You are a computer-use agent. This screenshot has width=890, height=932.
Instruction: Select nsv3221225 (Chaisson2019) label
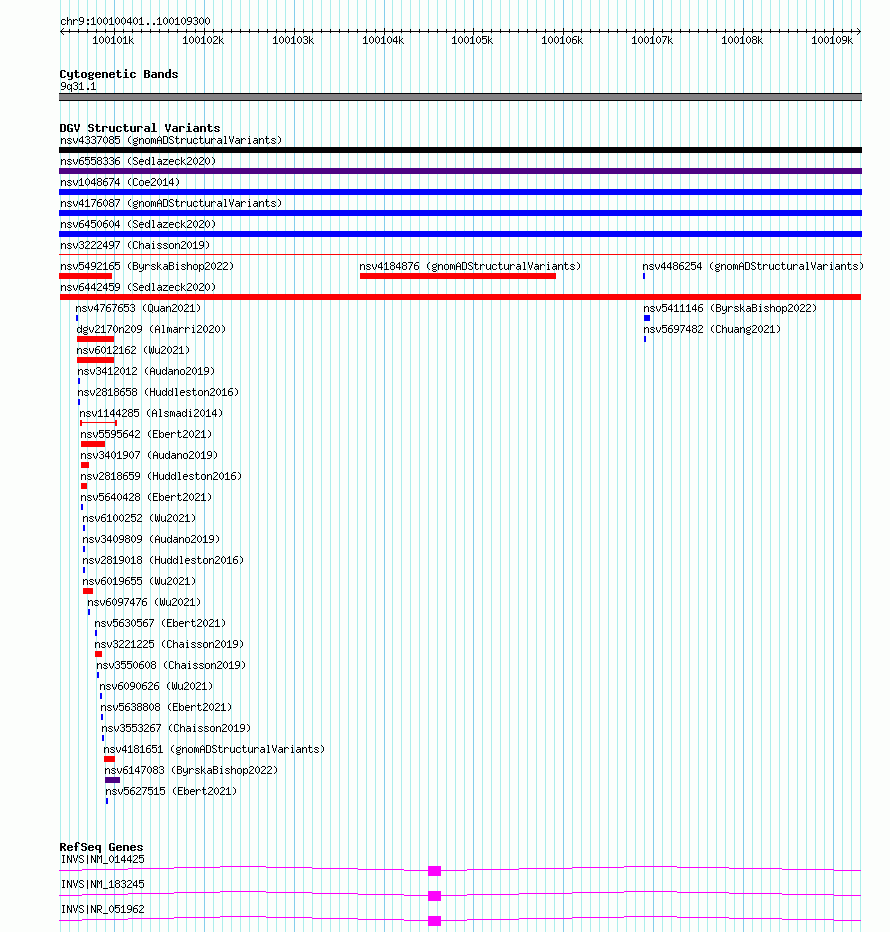pos(169,644)
